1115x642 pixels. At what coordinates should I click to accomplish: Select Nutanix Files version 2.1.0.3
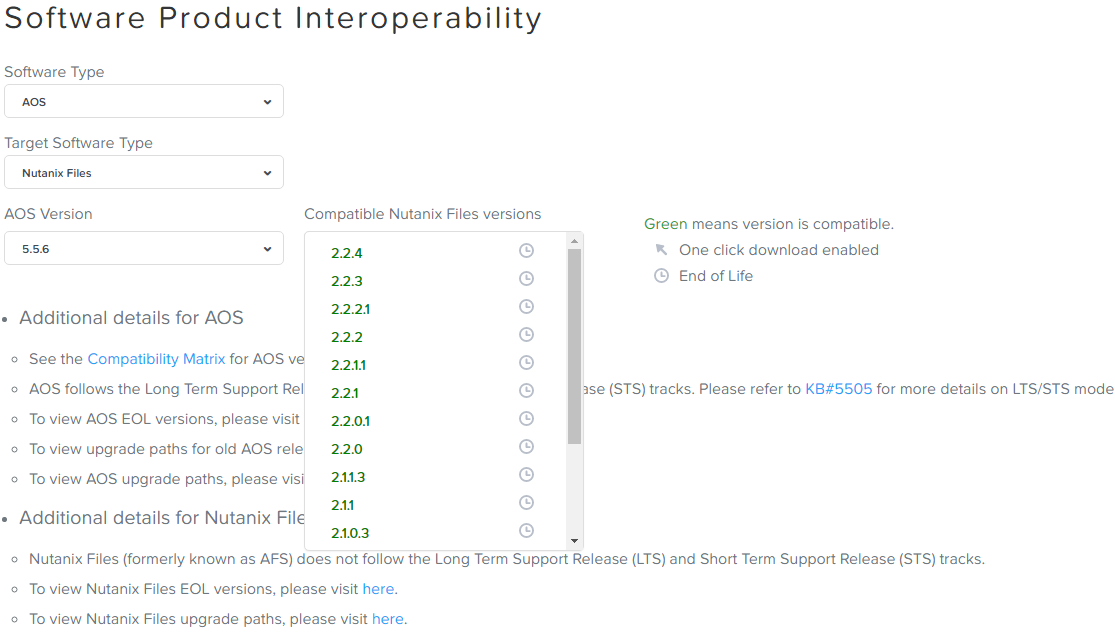350,533
